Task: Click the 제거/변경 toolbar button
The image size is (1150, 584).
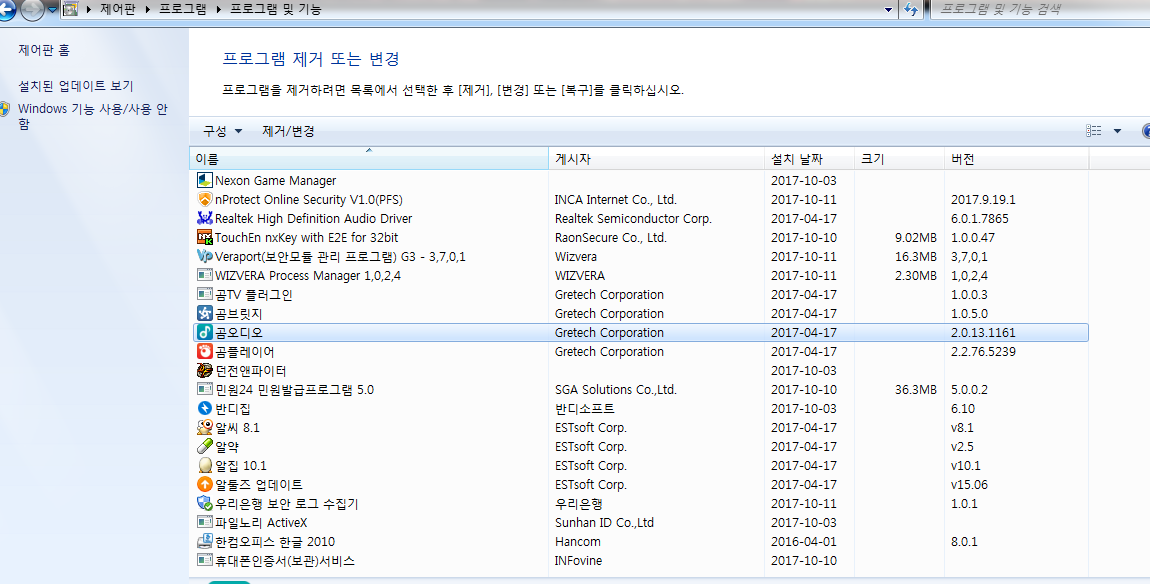Action: [288, 131]
